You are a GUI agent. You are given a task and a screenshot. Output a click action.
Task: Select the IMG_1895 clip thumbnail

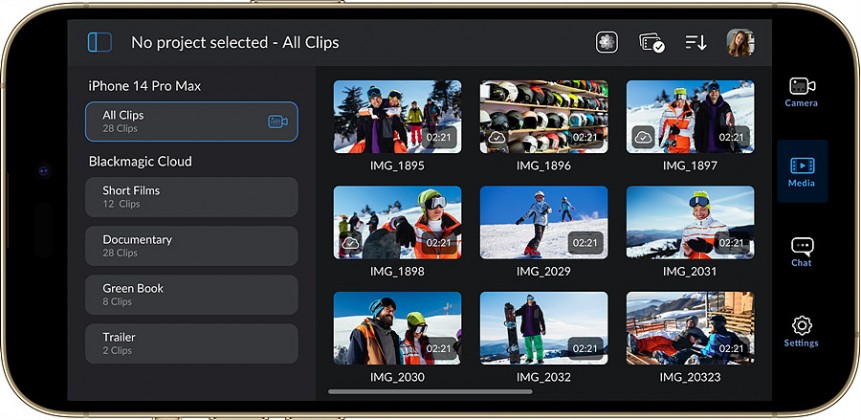[x=398, y=116]
